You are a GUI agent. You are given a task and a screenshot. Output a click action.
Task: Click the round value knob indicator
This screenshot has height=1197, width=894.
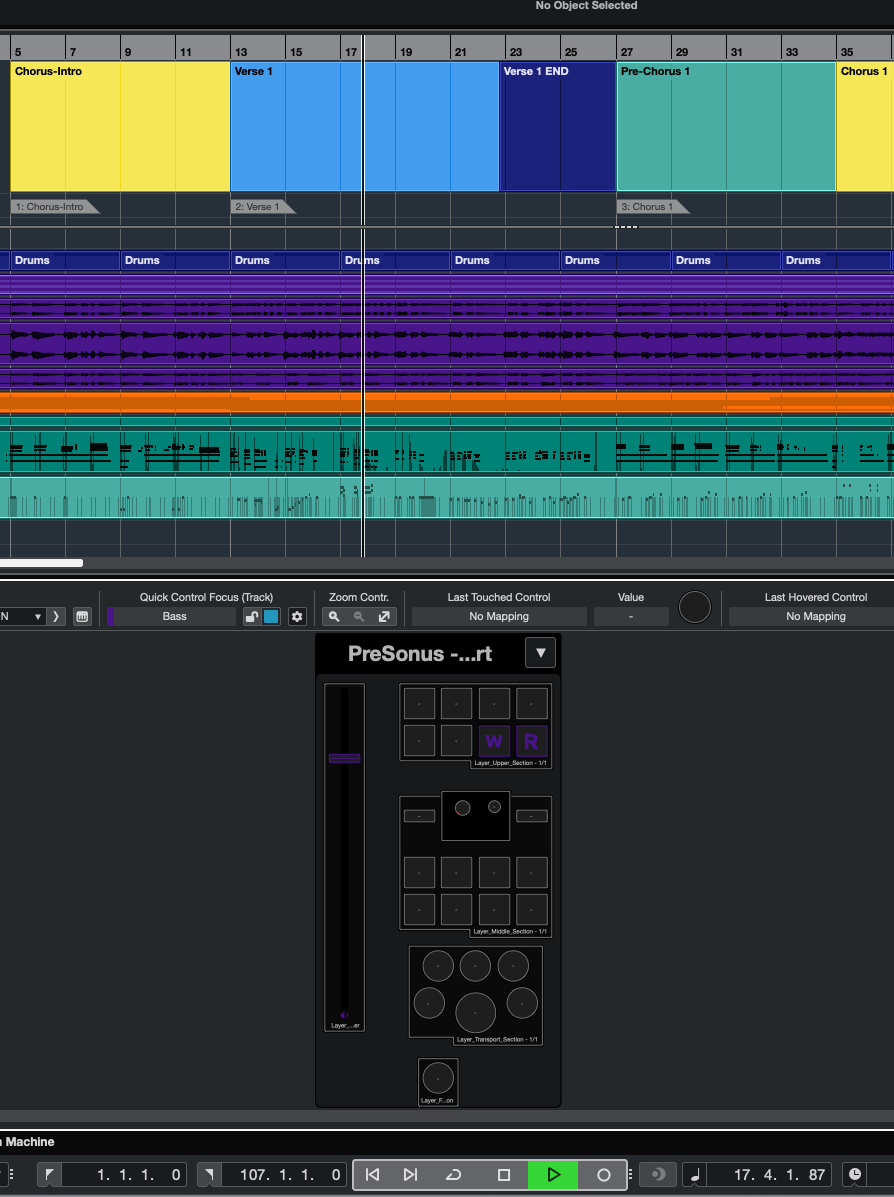695,608
